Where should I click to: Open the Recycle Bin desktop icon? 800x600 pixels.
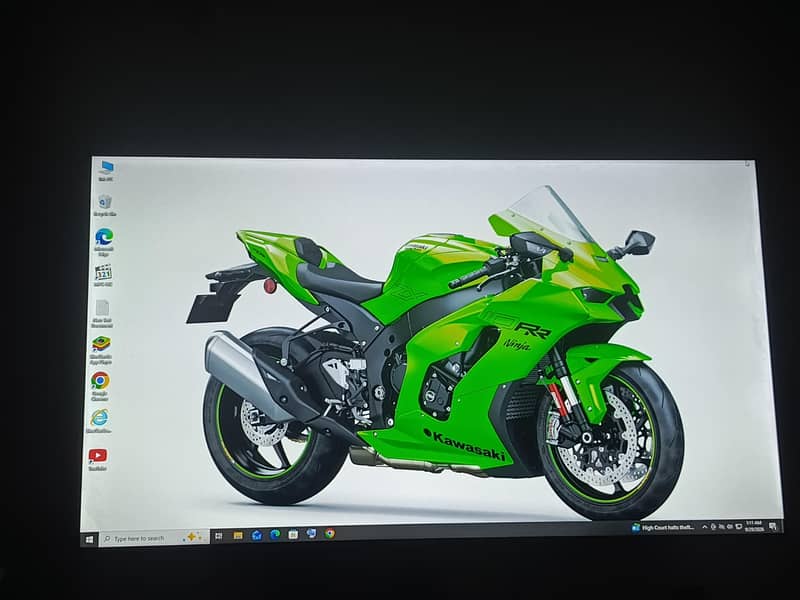pos(105,205)
